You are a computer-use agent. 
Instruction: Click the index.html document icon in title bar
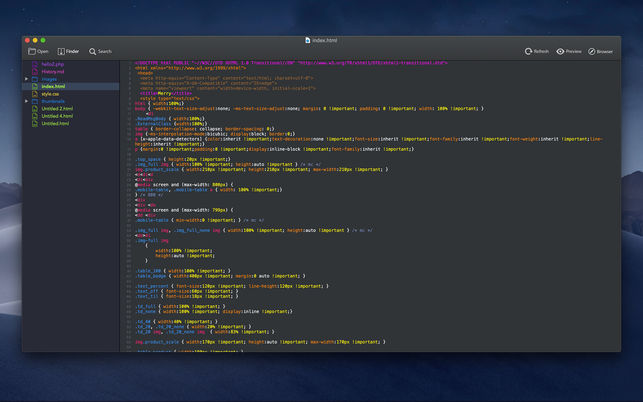pyautogui.click(x=308, y=40)
